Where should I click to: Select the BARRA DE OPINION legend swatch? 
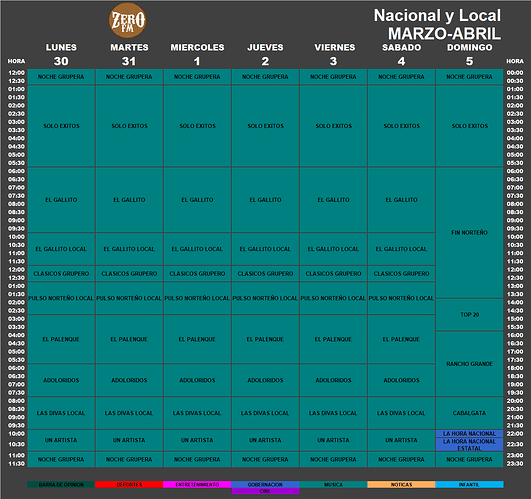click(61, 484)
